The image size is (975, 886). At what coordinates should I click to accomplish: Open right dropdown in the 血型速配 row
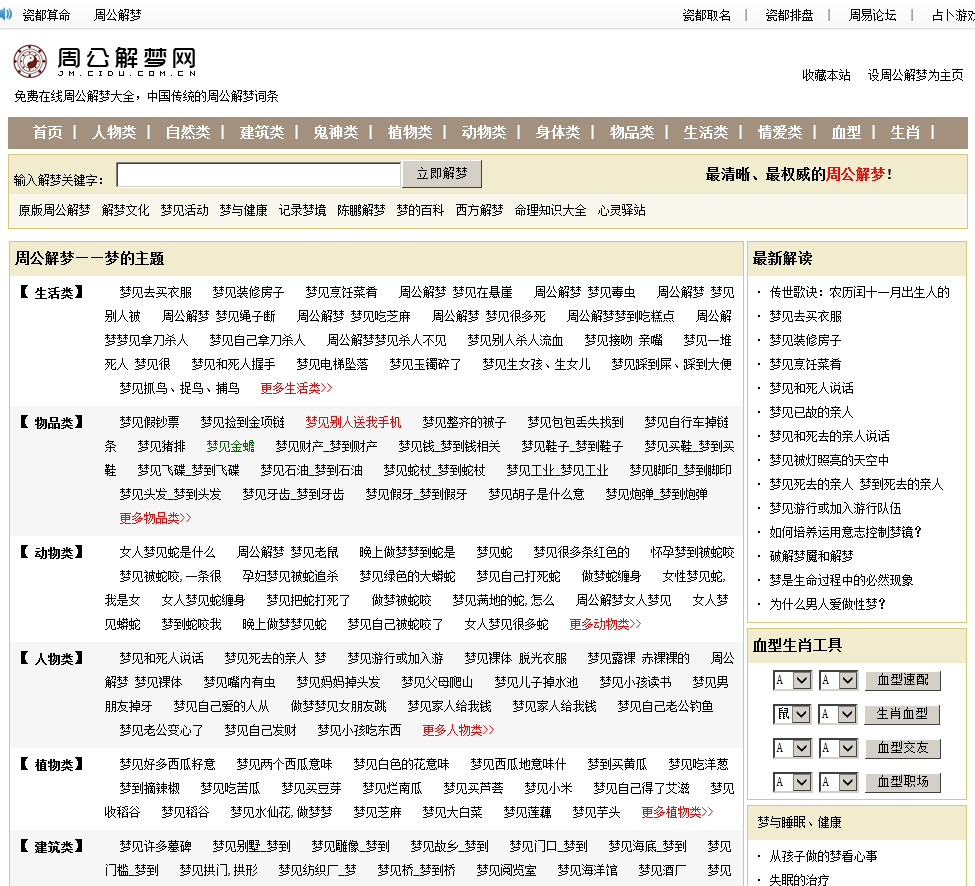pyautogui.click(x=838, y=680)
